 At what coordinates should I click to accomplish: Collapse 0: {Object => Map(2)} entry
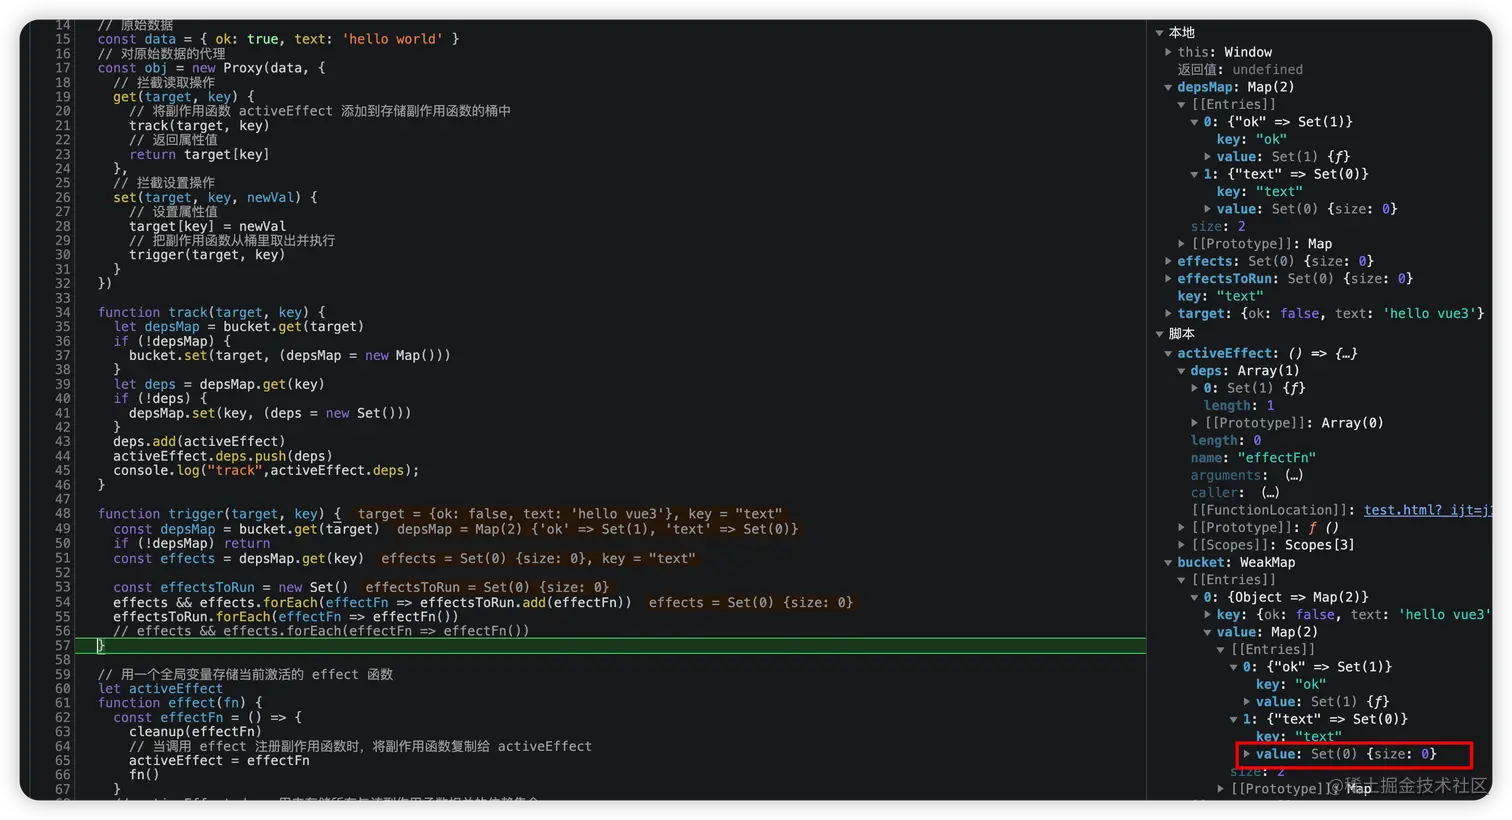(1194, 597)
